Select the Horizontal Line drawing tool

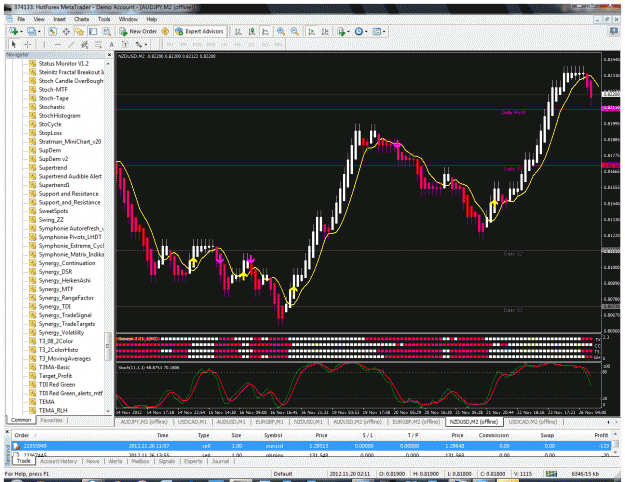[57, 44]
